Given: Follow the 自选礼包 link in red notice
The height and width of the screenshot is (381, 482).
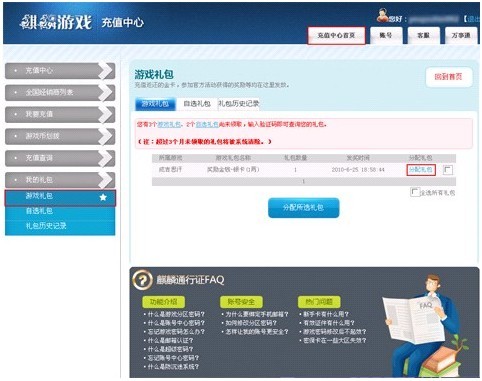Looking at the screenshot, I should click(207, 124).
